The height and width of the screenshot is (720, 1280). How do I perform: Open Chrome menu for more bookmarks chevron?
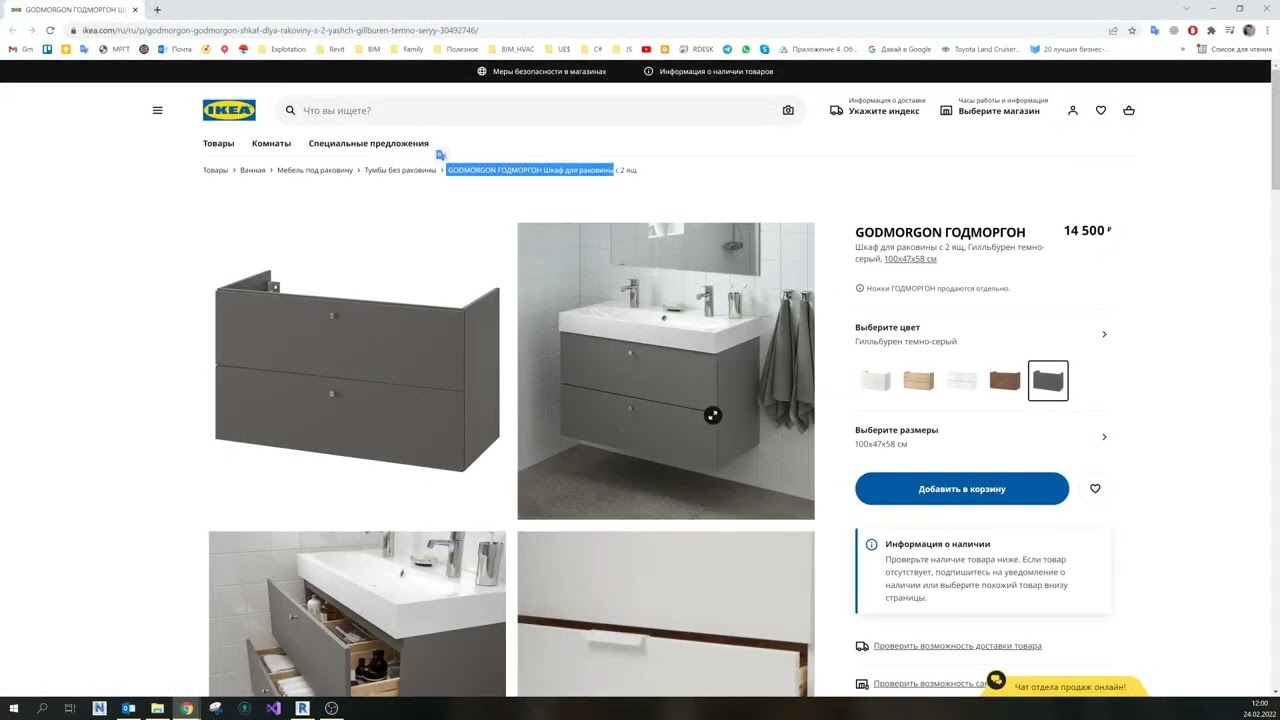click(x=1183, y=49)
